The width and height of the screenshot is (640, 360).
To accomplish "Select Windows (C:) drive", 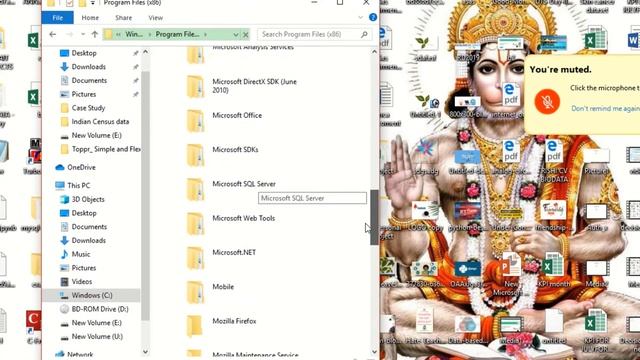I will (91, 295).
